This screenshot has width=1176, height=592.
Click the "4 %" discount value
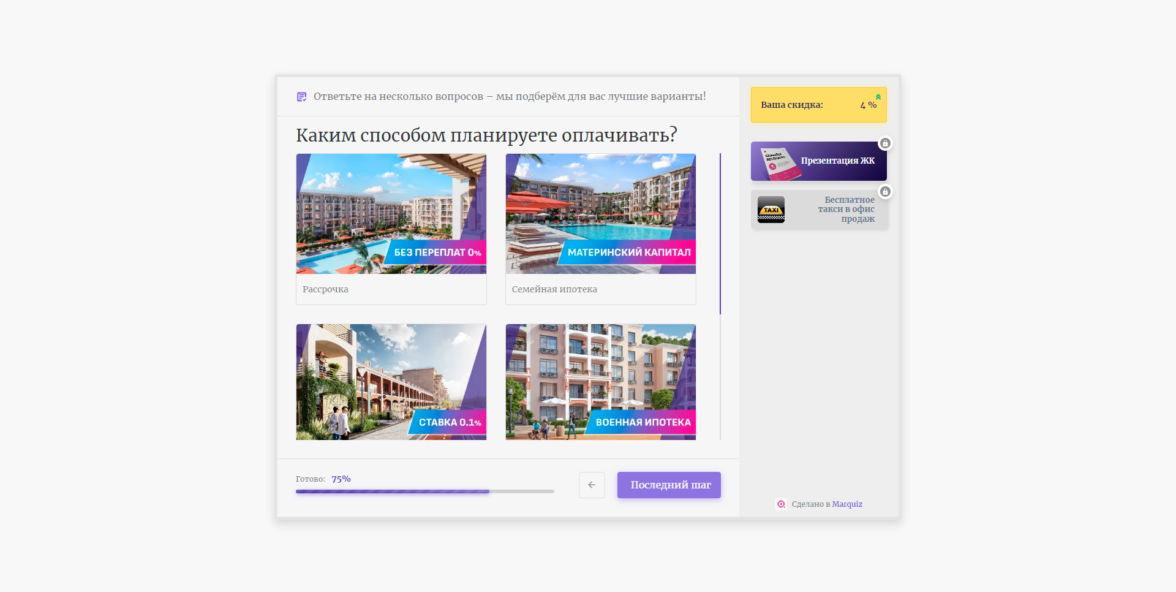click(x=868, y=105)
